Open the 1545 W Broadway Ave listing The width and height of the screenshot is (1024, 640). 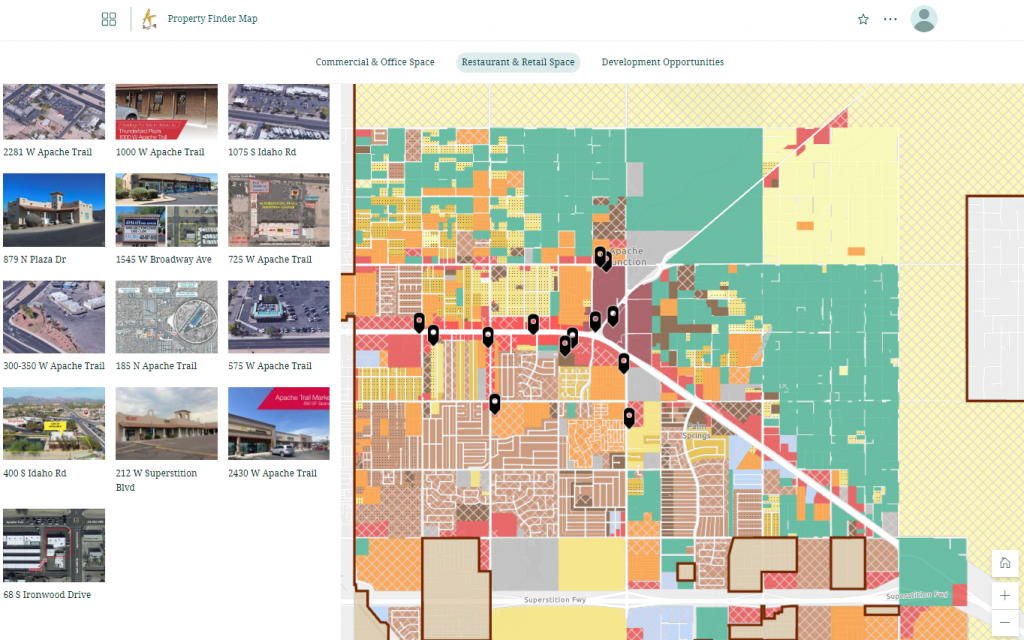click(166, 210)
